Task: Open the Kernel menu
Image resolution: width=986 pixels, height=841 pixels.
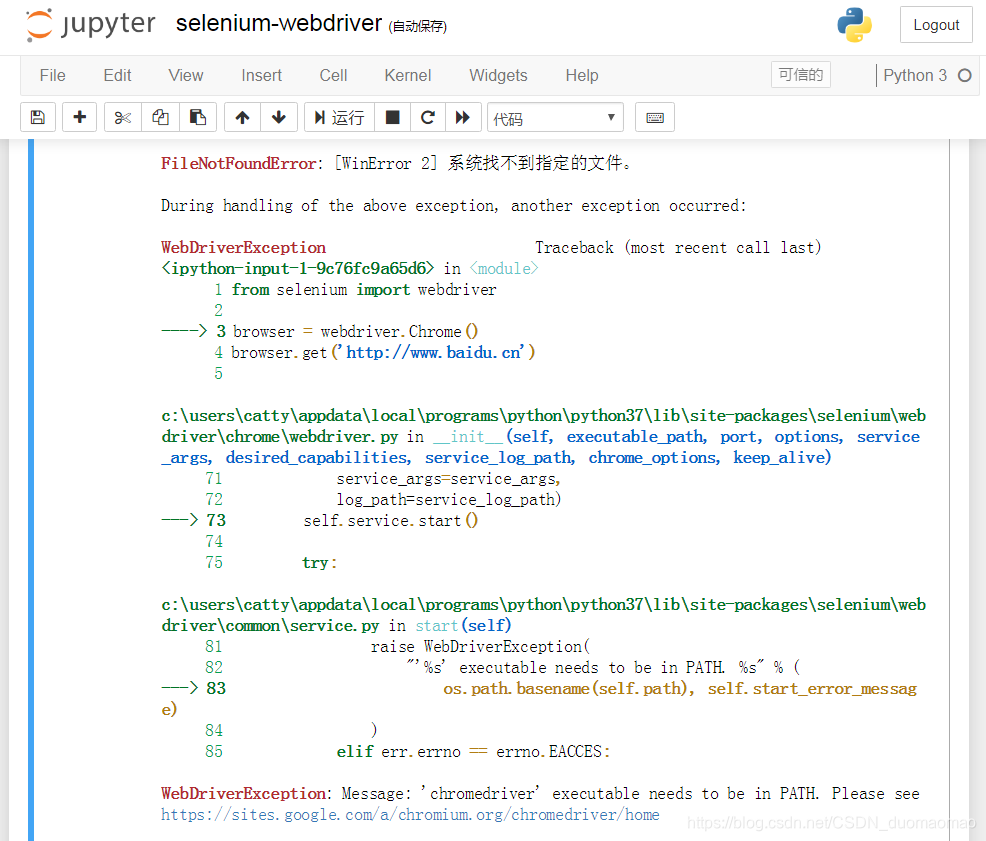Action: pos(407,75)
